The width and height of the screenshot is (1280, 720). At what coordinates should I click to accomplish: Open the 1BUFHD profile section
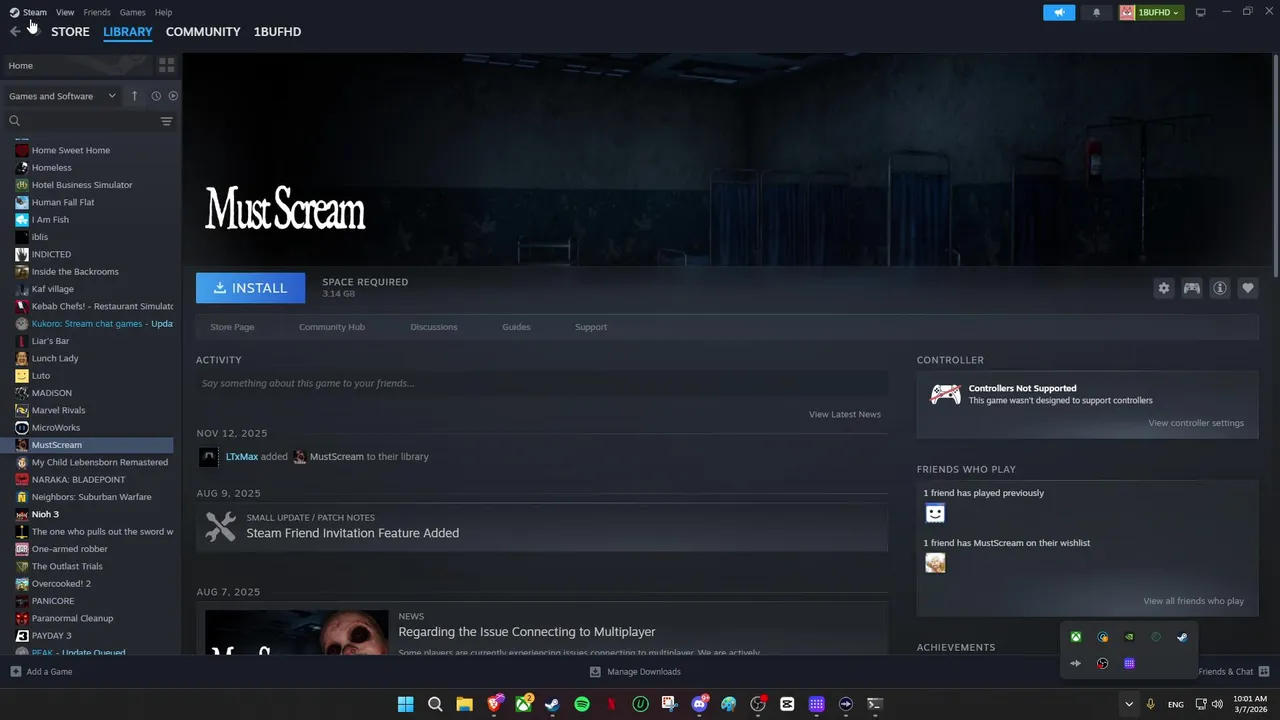click(277, 32)
